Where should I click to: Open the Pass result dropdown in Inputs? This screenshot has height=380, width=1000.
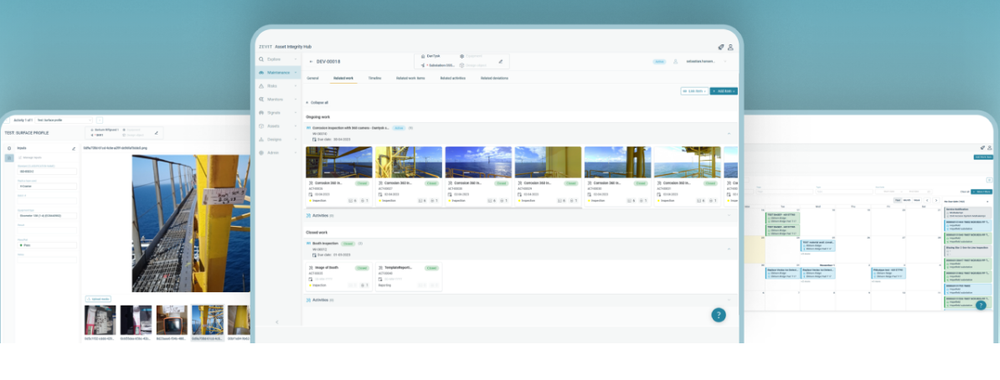pyautogui.click(x=47, y=245)
